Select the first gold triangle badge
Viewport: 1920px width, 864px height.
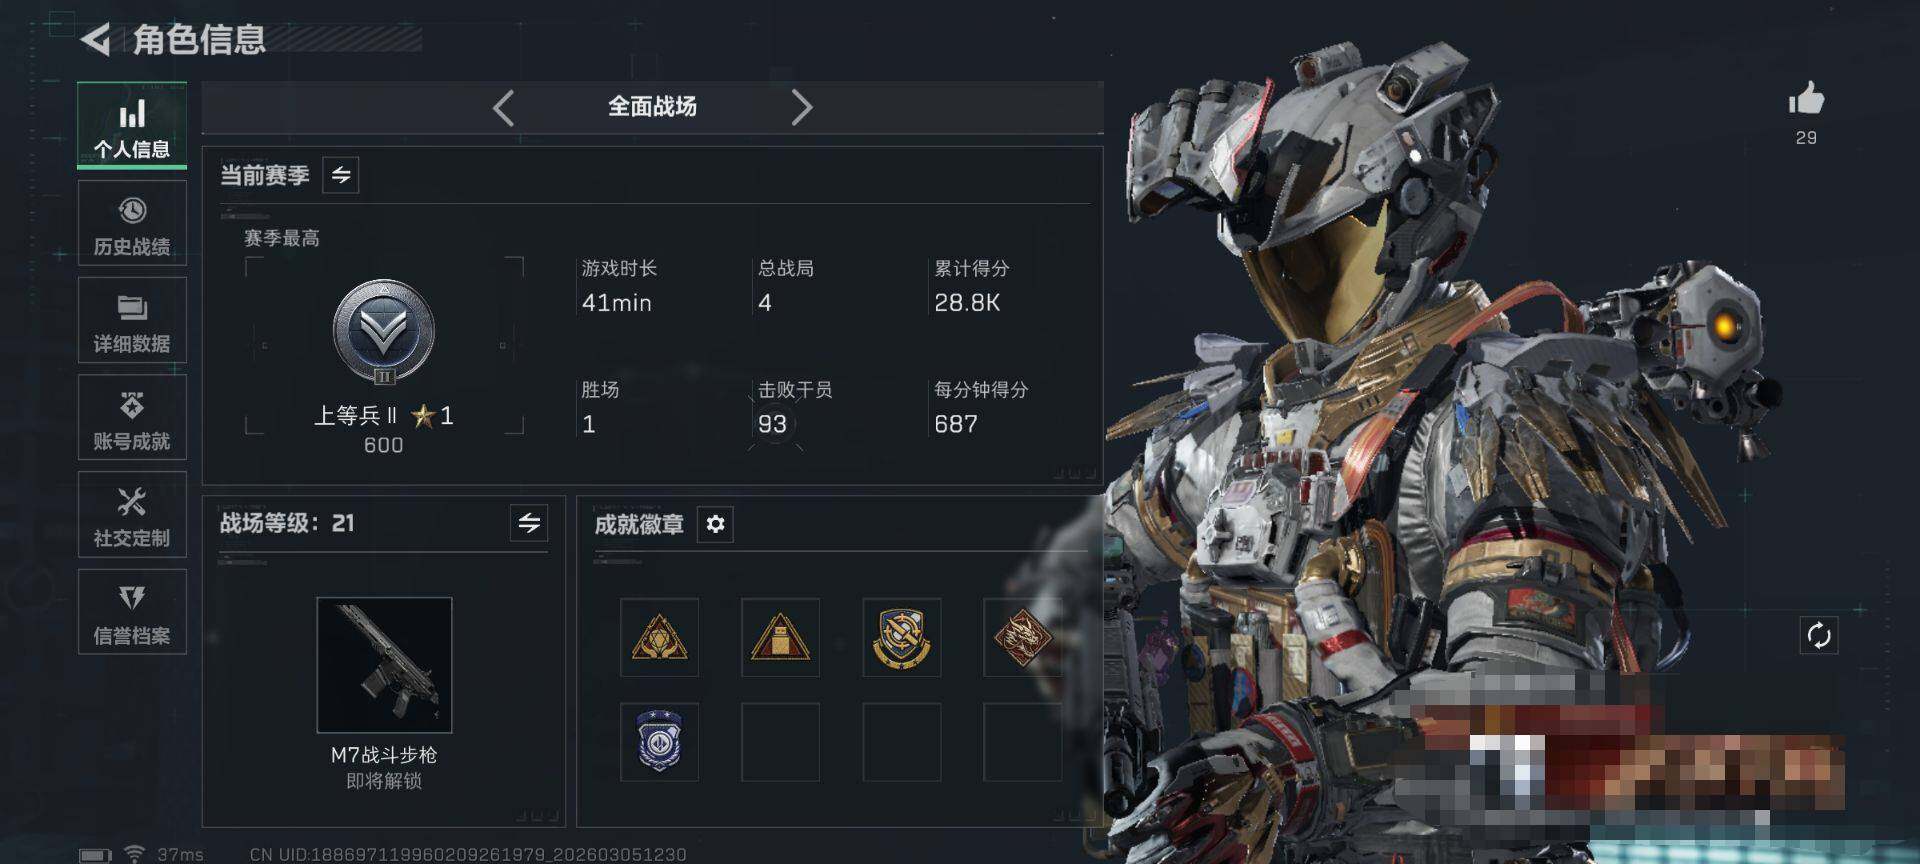pyautogui.click(x=659, y=637)
